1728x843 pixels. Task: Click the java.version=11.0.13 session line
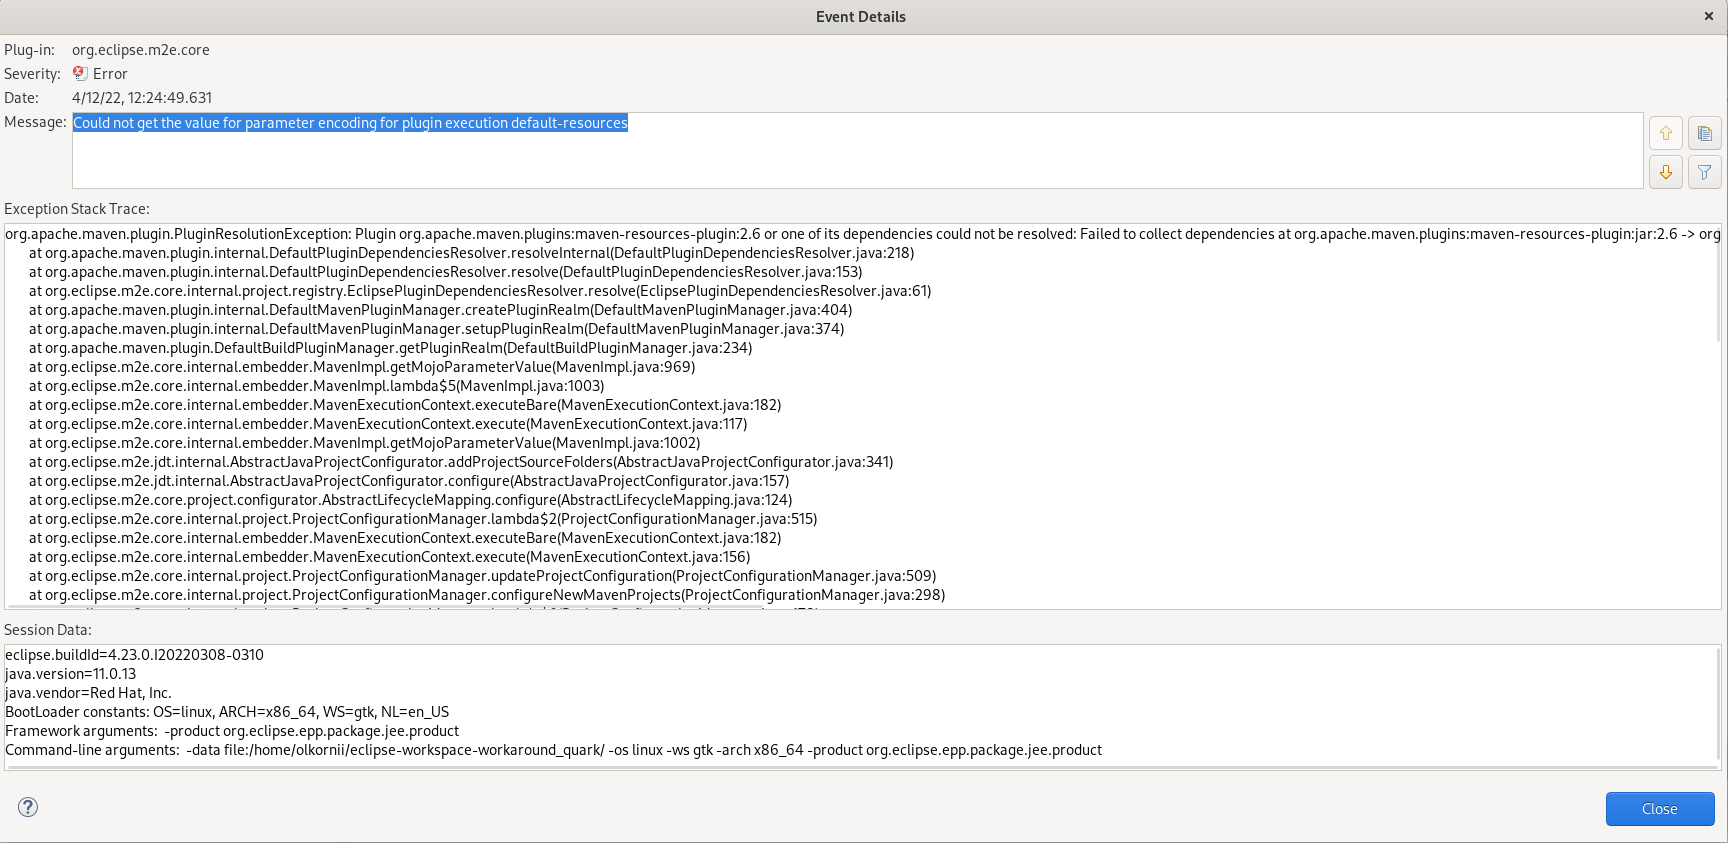click(x=71, y=674)
